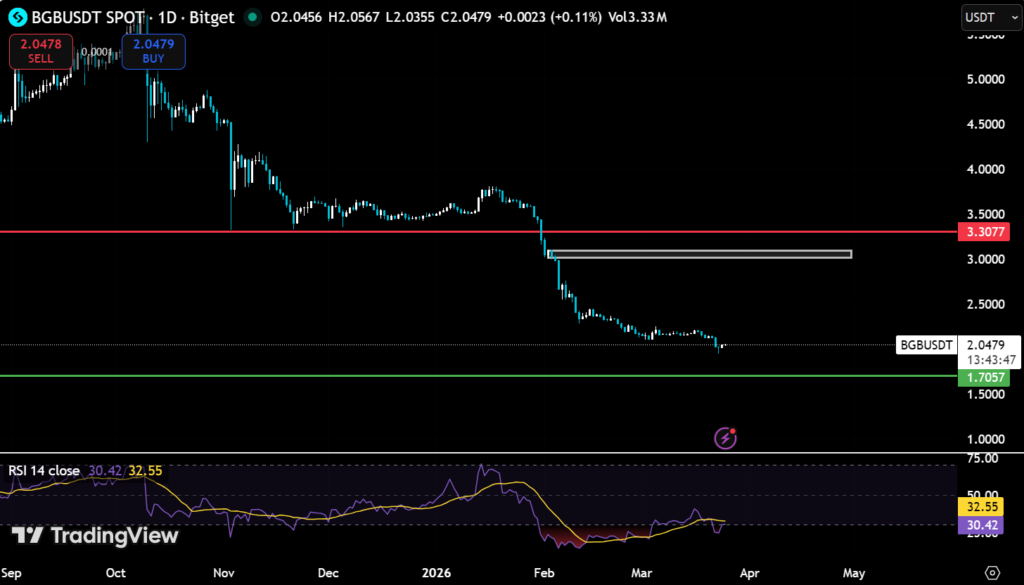Image resolution: width=1024 pixels, height=585 pixels.
Task: Click the current price label 2.0479 on the axis
Action: (x=985, y=345)
